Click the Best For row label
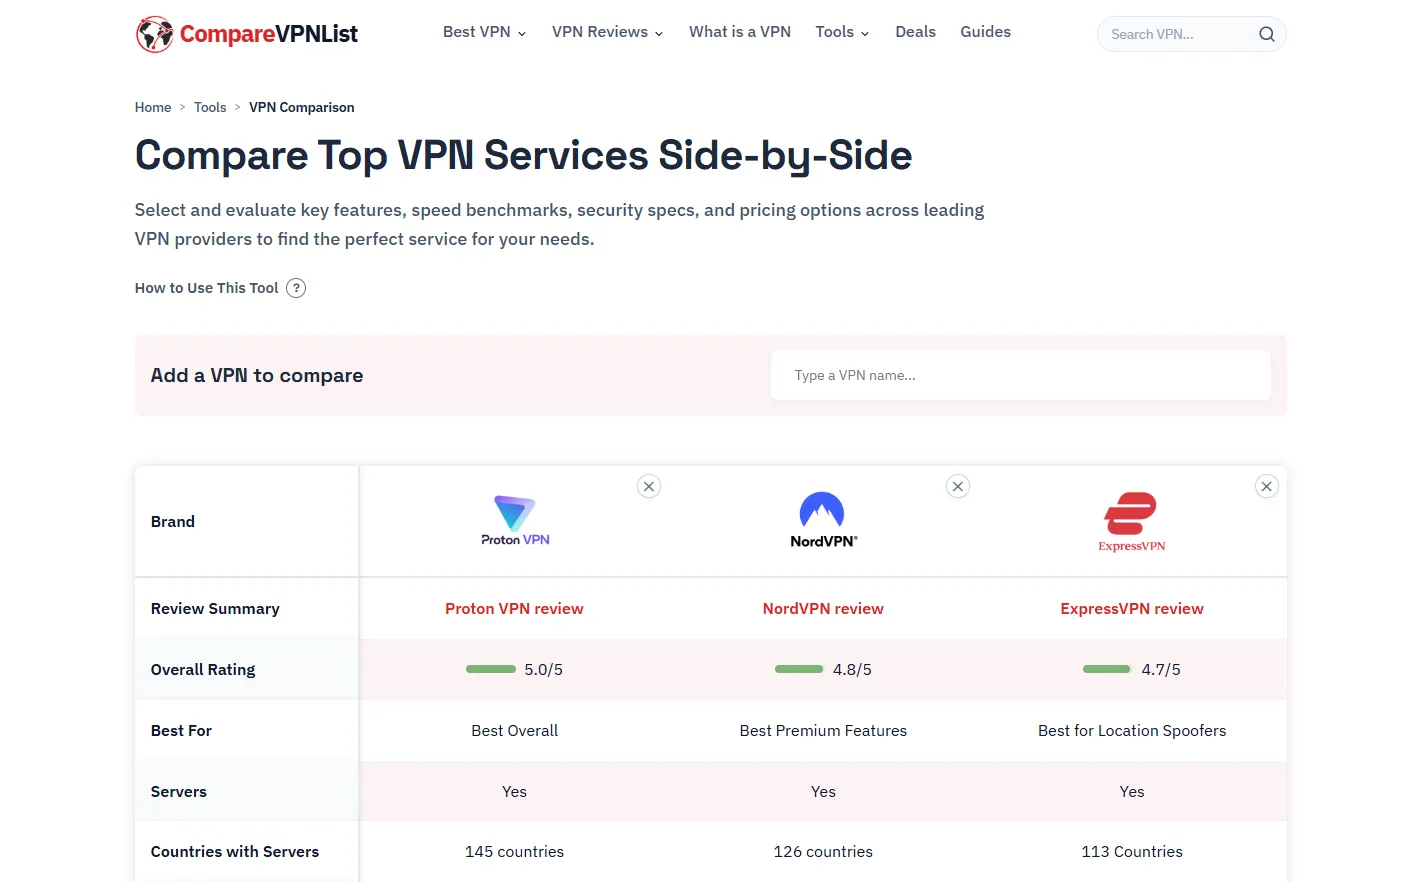Image resolution: width=1409 pixels, height=882 pixels. point(181,730)
